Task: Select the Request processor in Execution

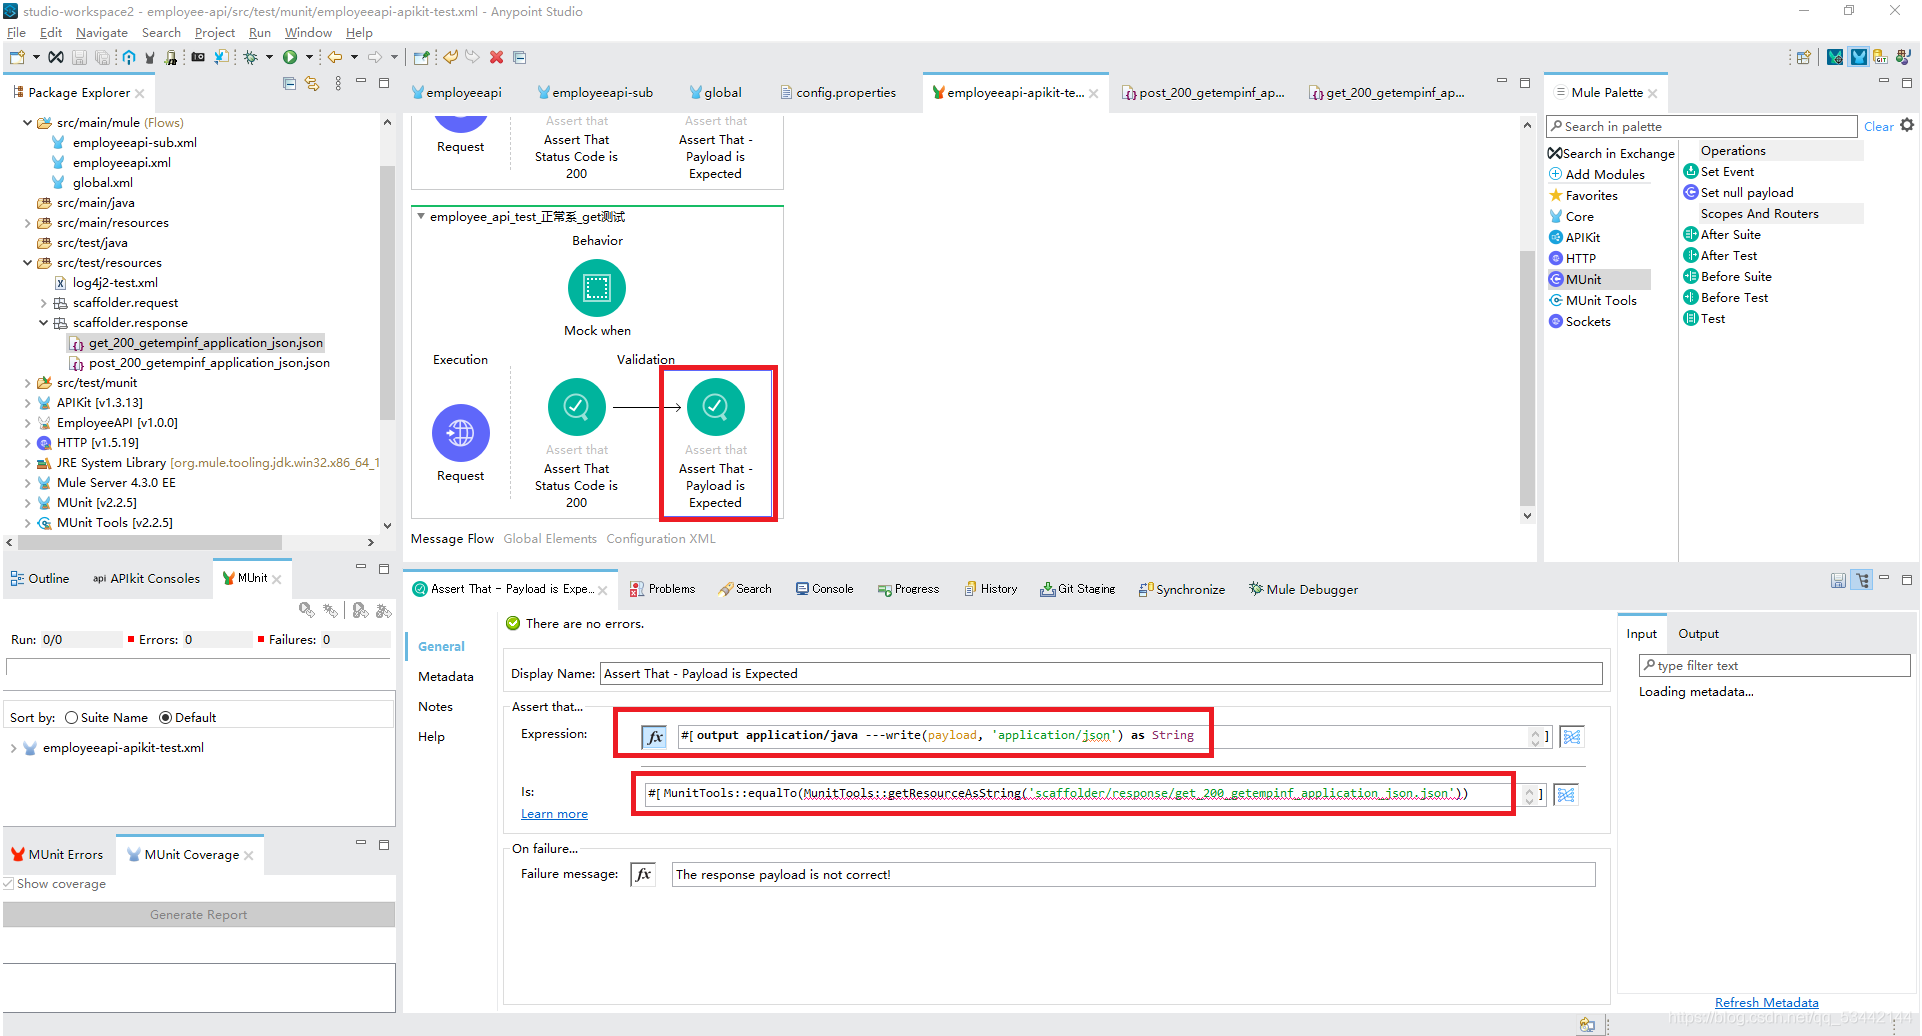Action: tap(460, 433)
